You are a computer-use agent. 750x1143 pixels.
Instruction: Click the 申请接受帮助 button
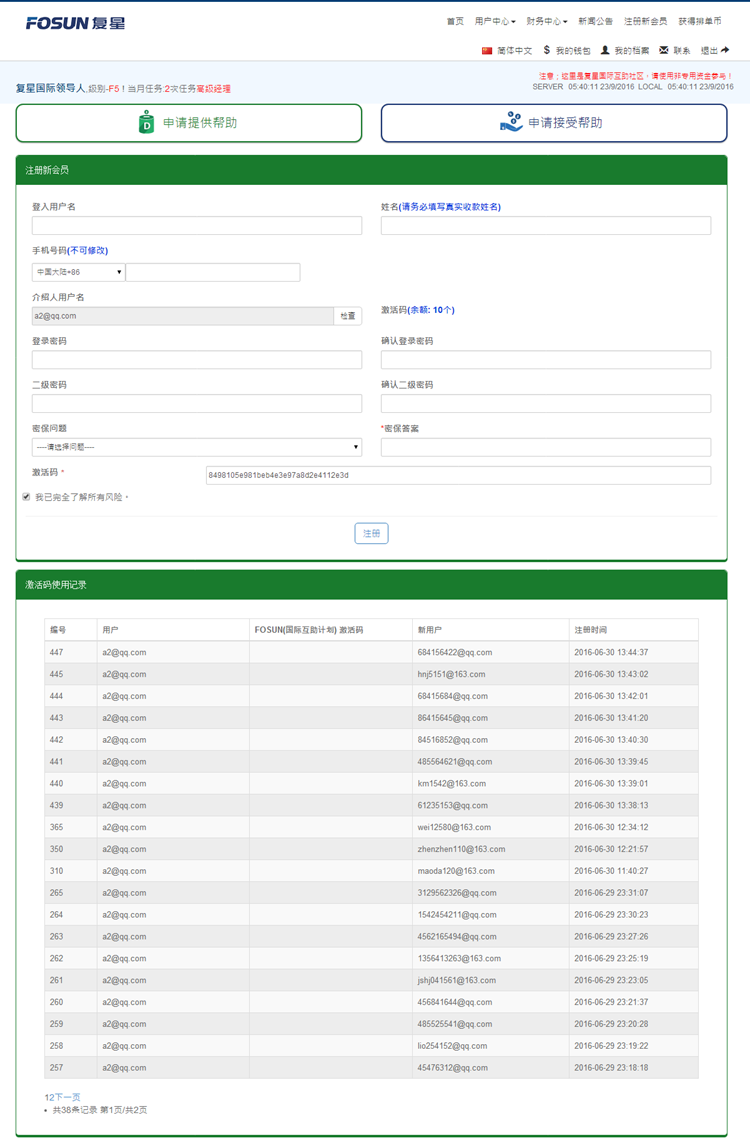(x=554, y=122)
